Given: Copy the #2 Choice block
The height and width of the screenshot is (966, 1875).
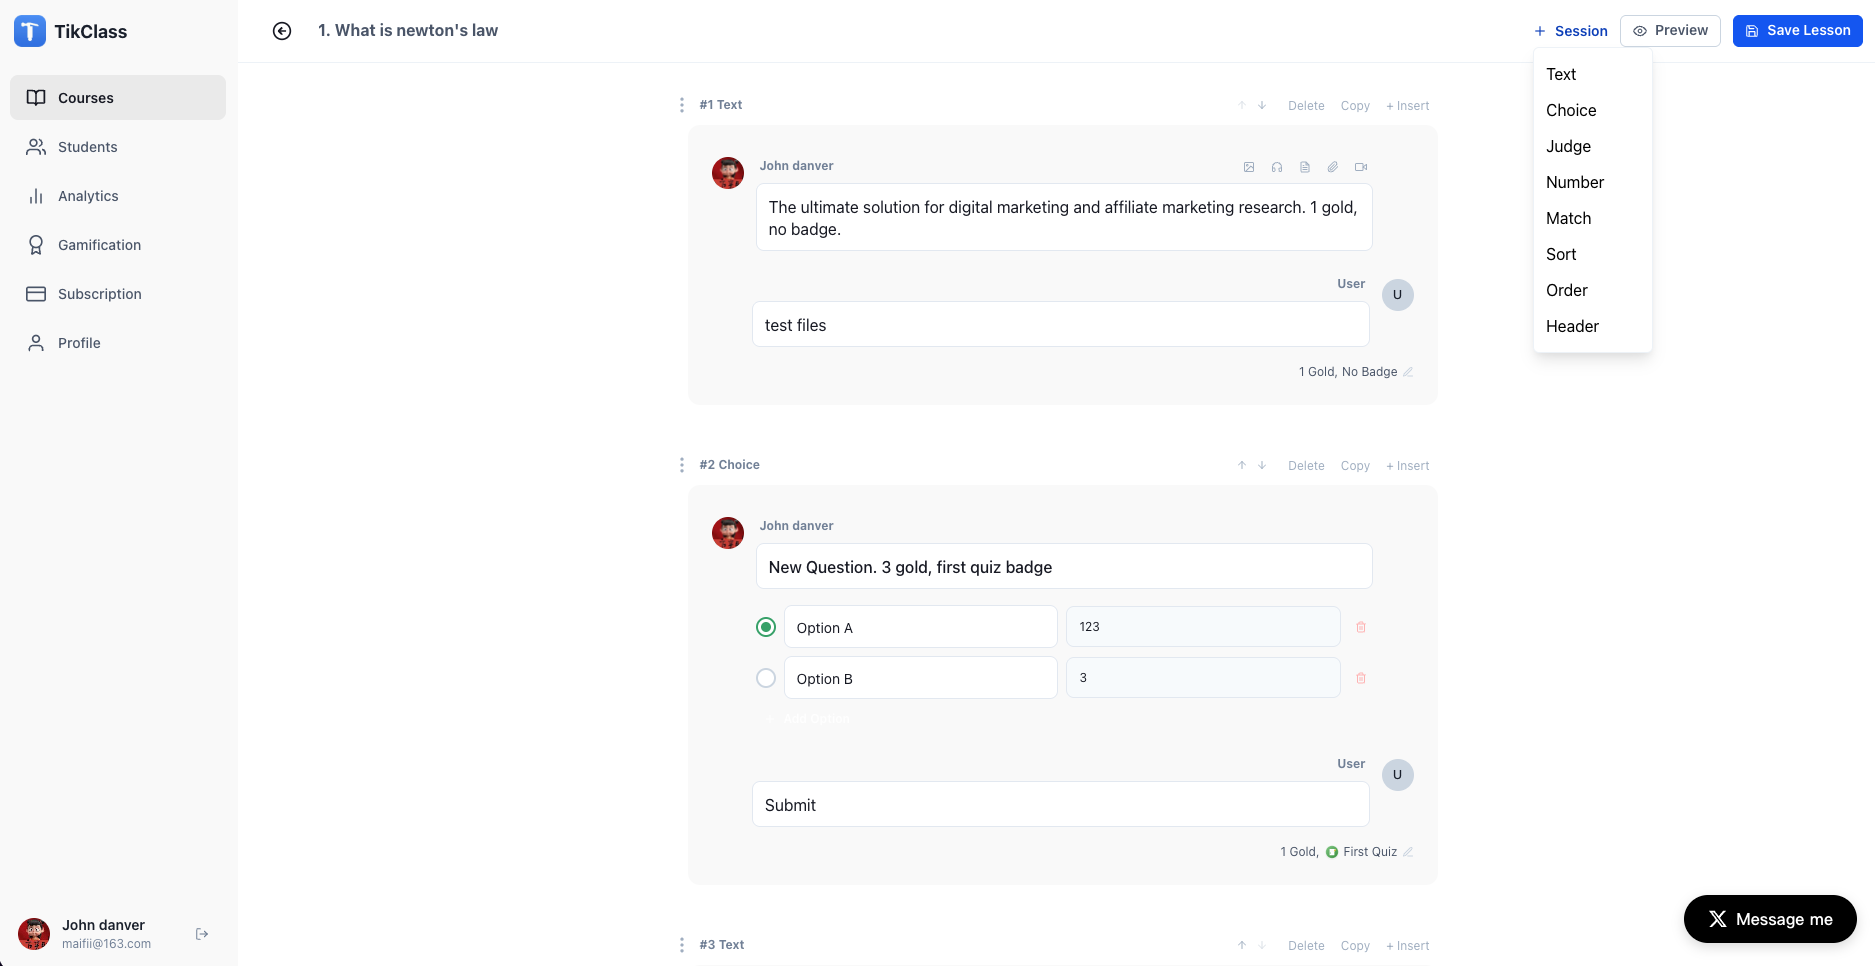Looking at the screenshot, I should pos(1355,465).
